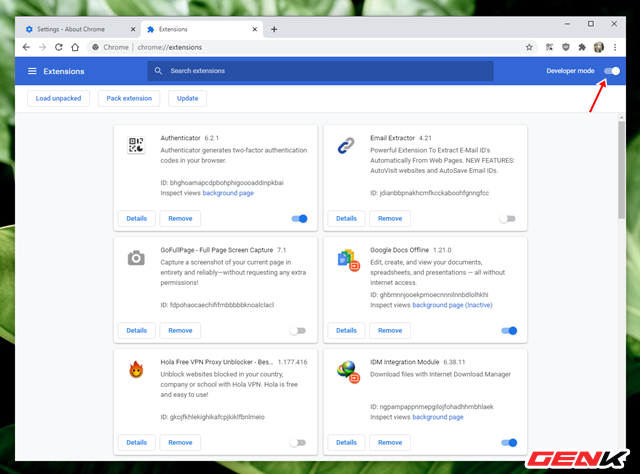Remove the Email Extractor extension

[x=390, y=218]
